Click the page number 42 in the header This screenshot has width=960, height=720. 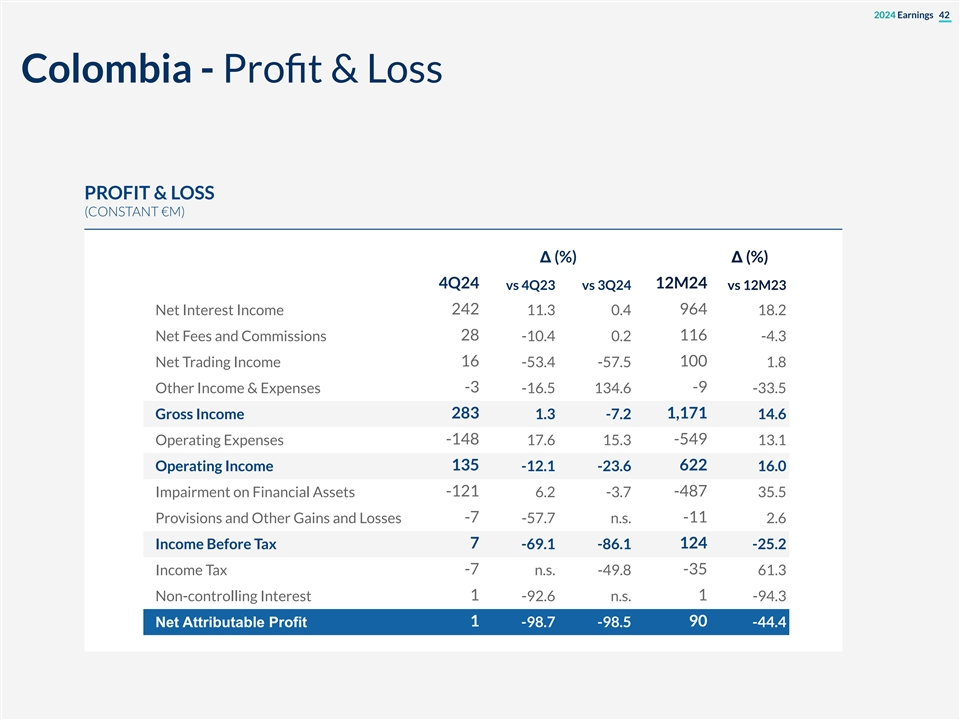pyautogui.click(x=944, y=14)
